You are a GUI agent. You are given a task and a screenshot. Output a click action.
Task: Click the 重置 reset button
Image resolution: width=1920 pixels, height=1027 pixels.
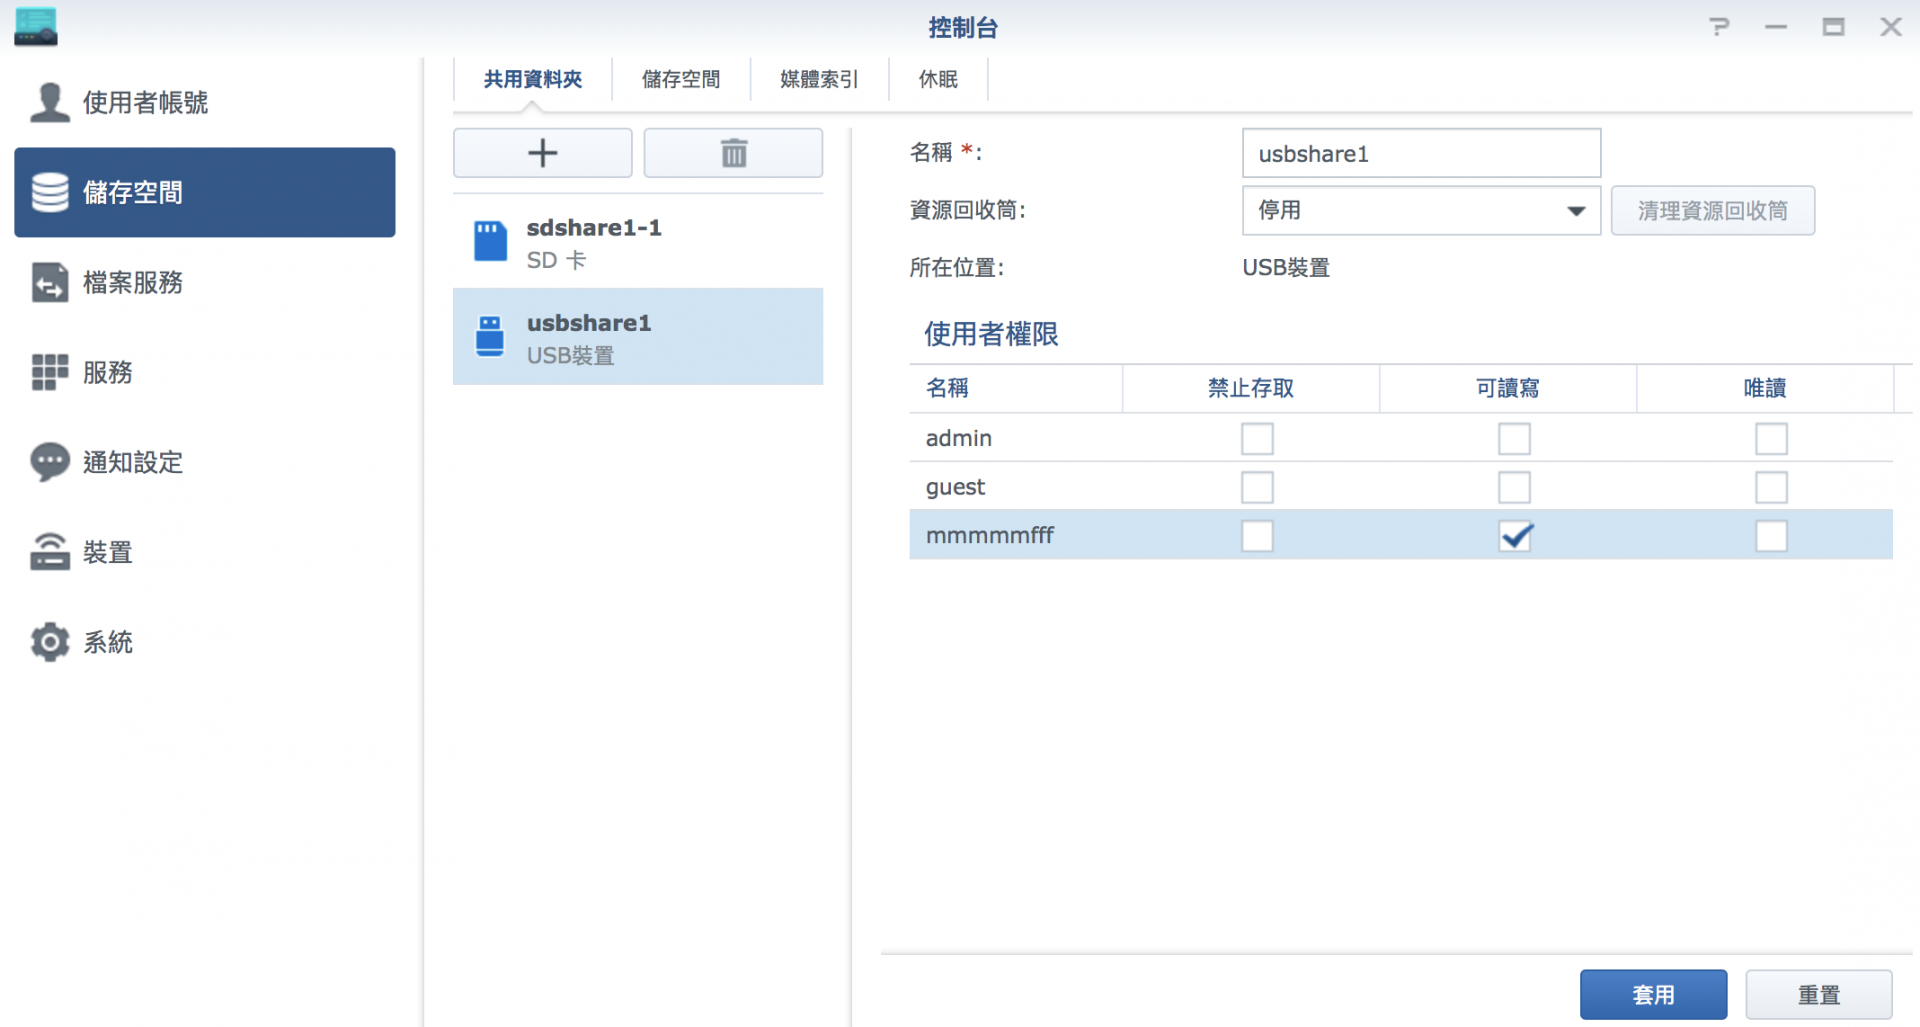[1818, 994]
